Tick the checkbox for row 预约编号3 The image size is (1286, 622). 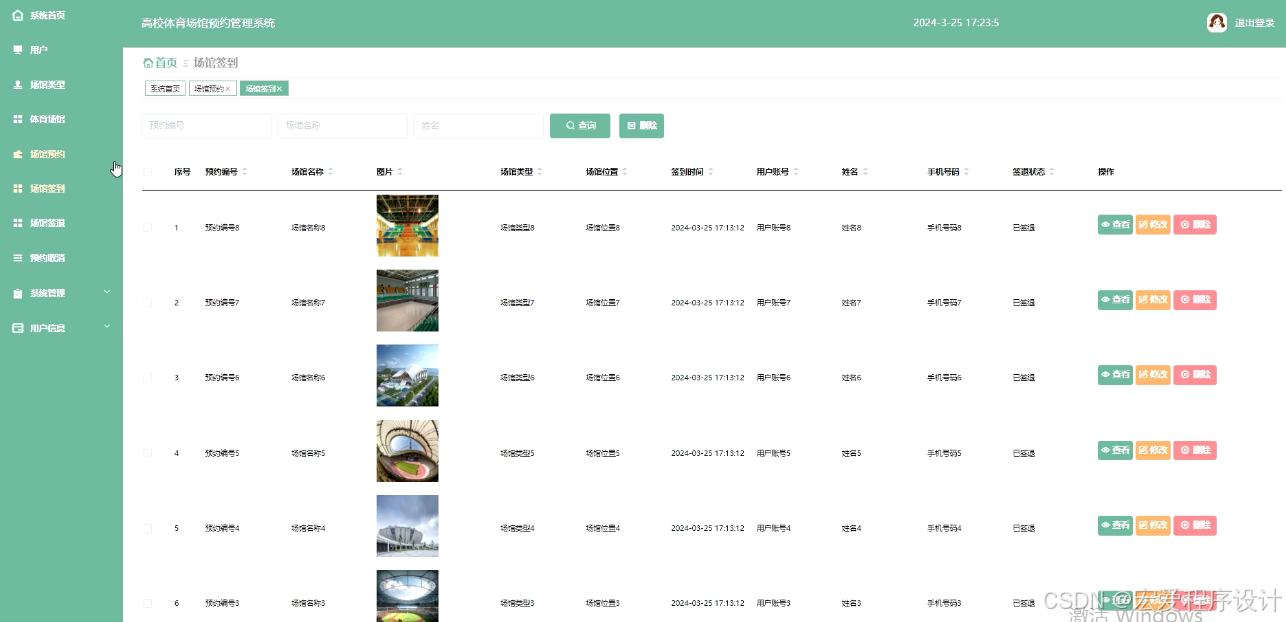tap(147, 603)
